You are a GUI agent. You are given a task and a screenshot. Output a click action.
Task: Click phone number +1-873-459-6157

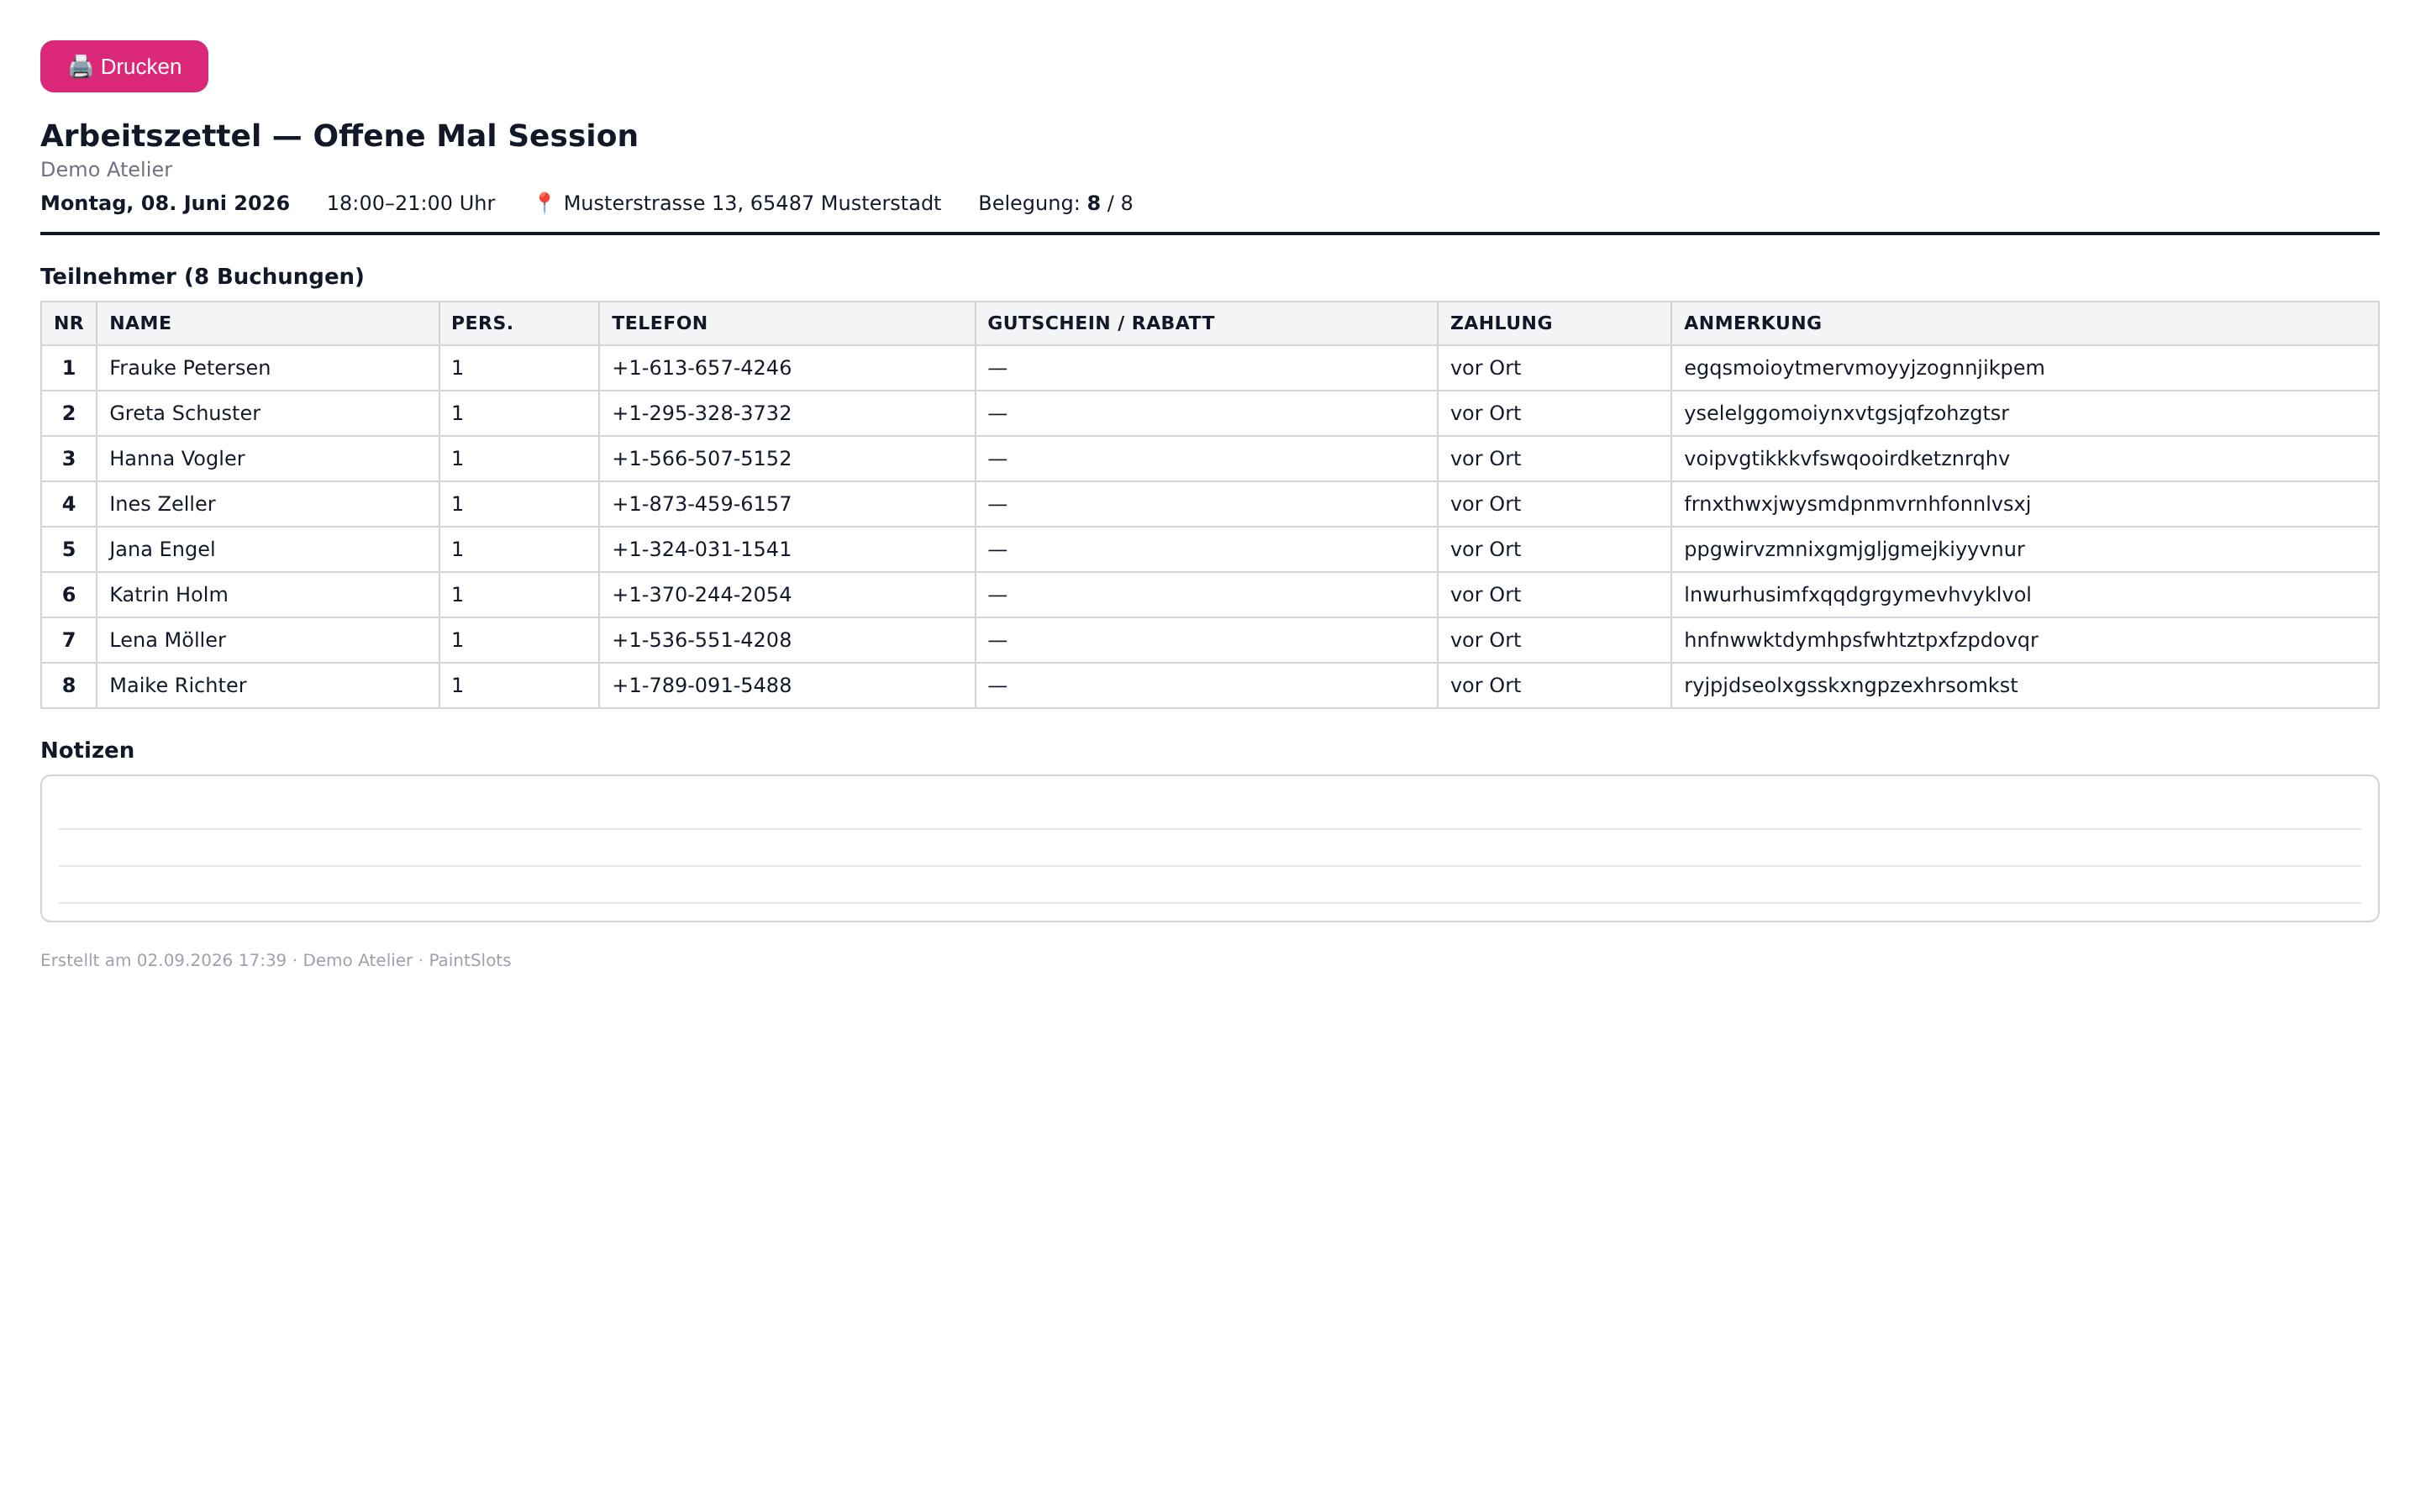tap(701, 504)
